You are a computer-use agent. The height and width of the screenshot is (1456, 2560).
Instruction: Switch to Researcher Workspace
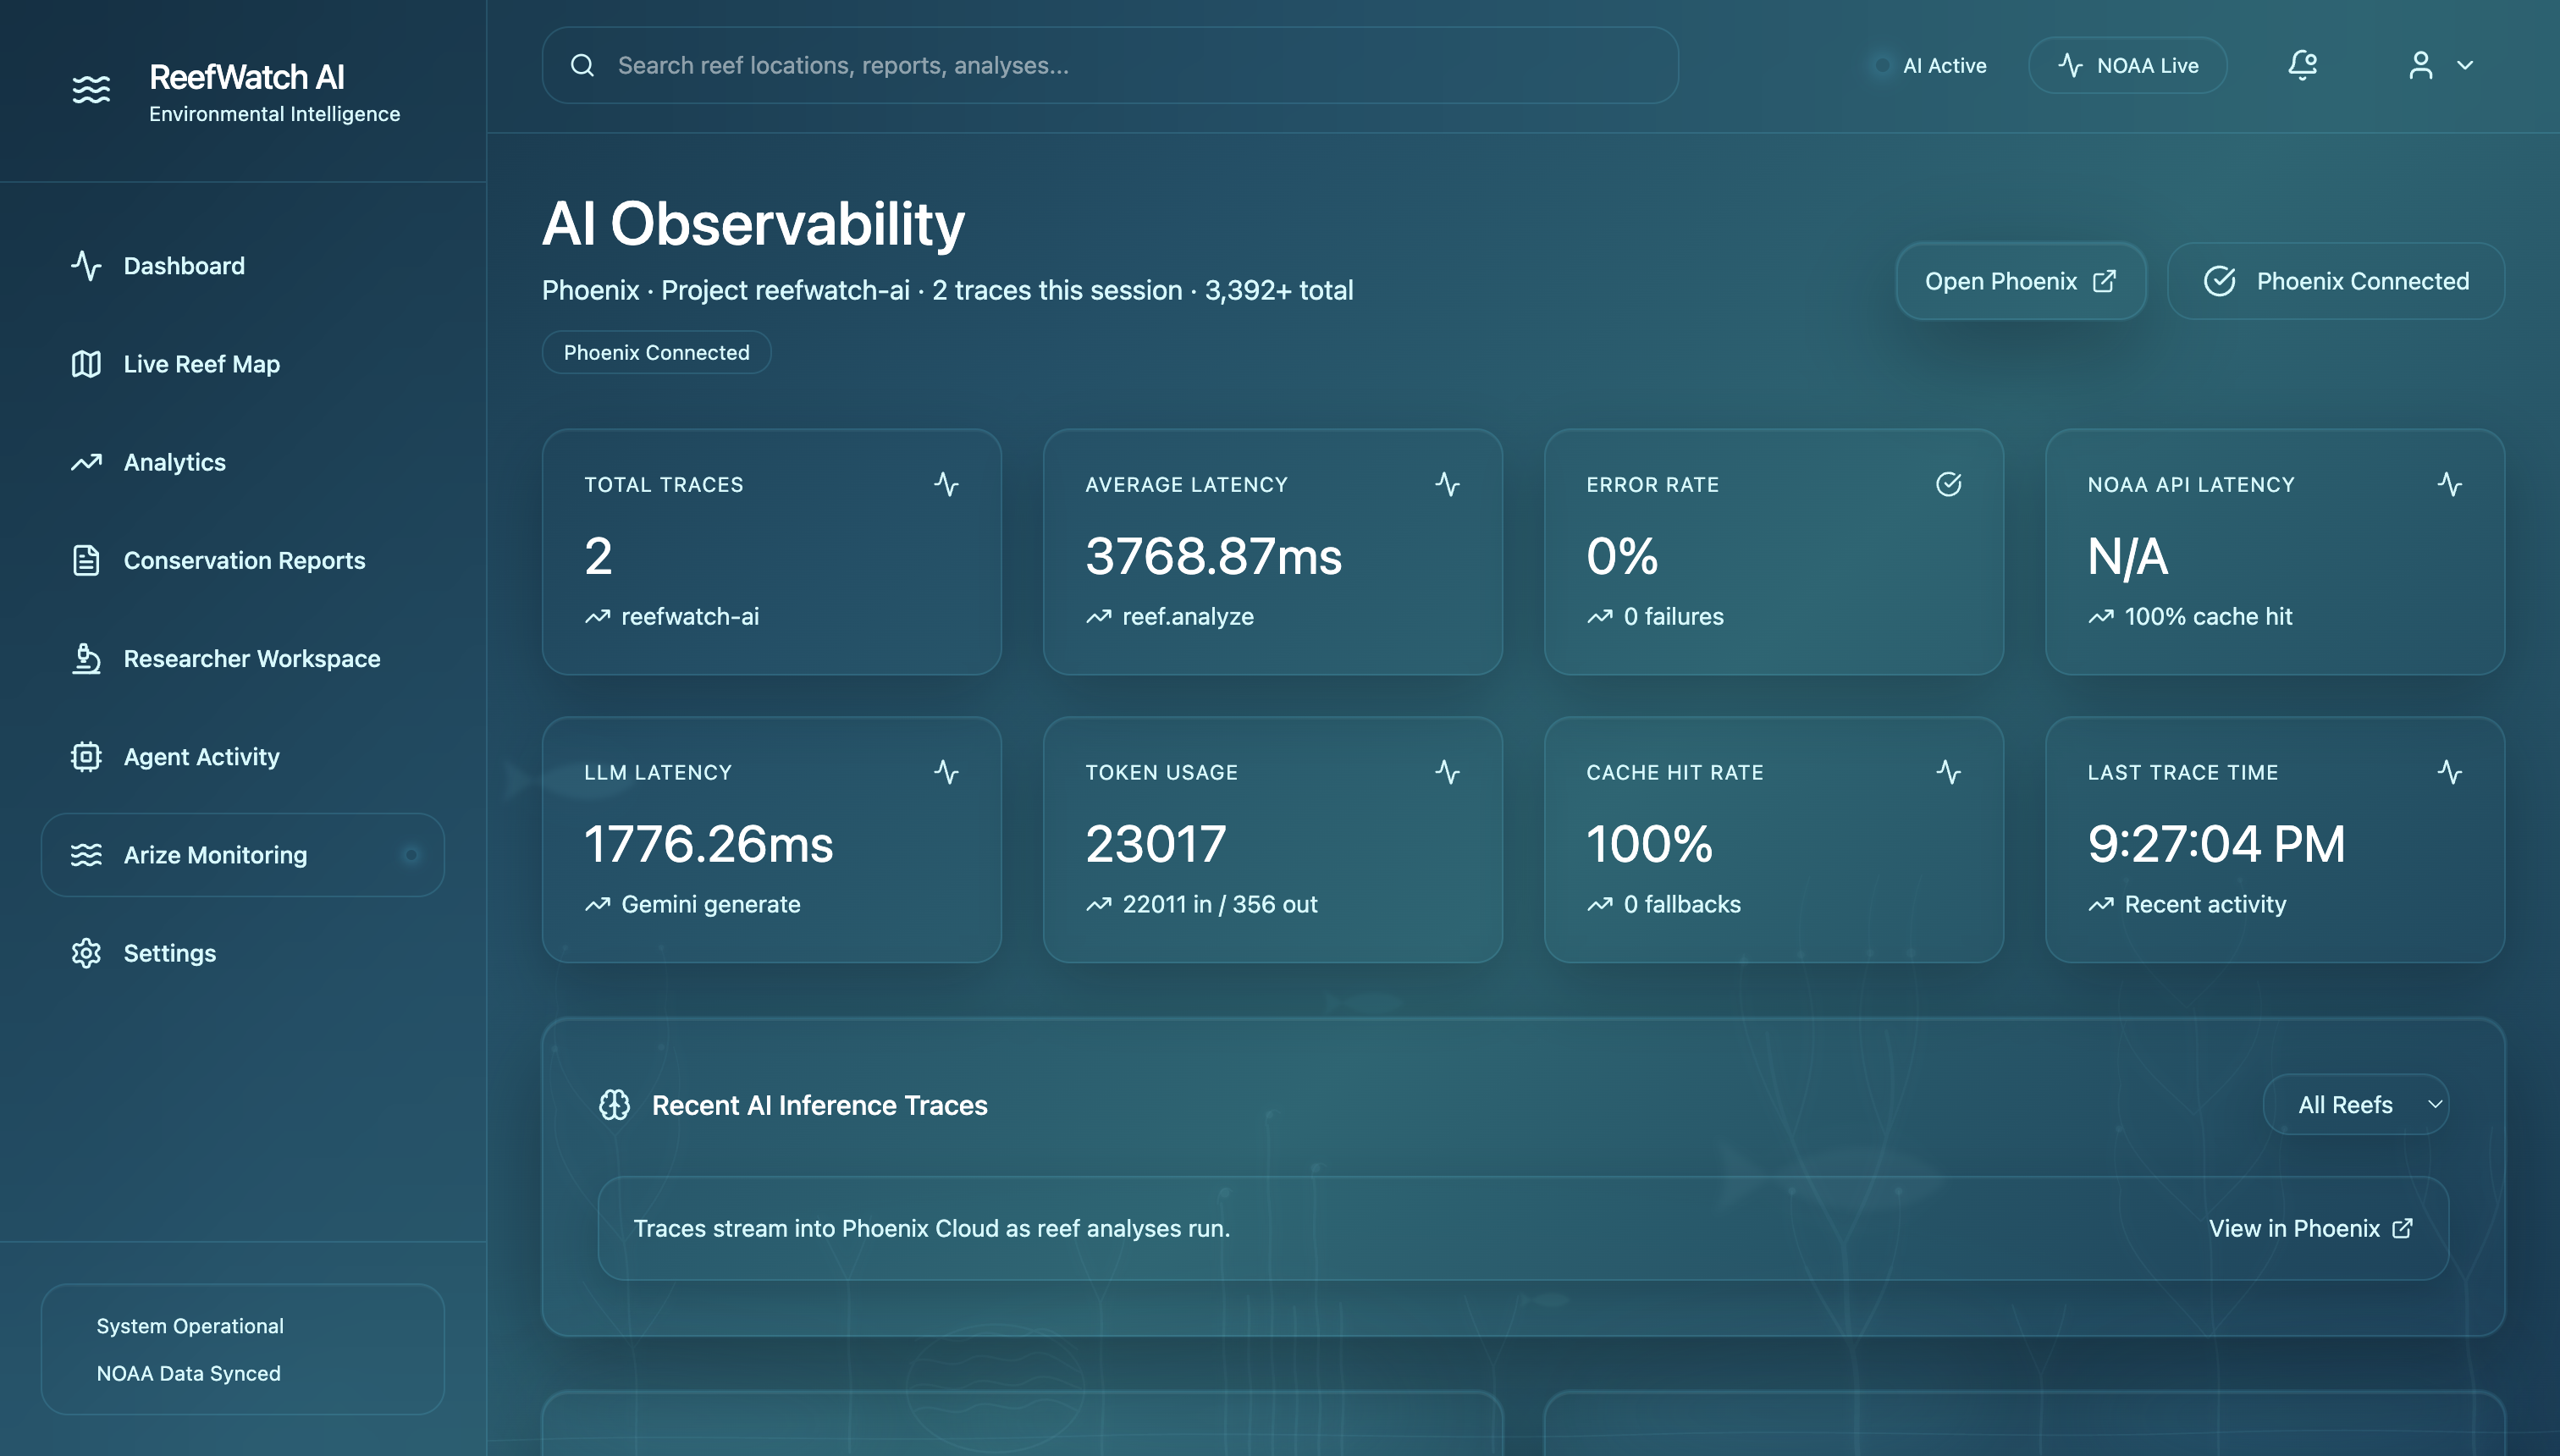pyautogui.click(x=243, y=658)
